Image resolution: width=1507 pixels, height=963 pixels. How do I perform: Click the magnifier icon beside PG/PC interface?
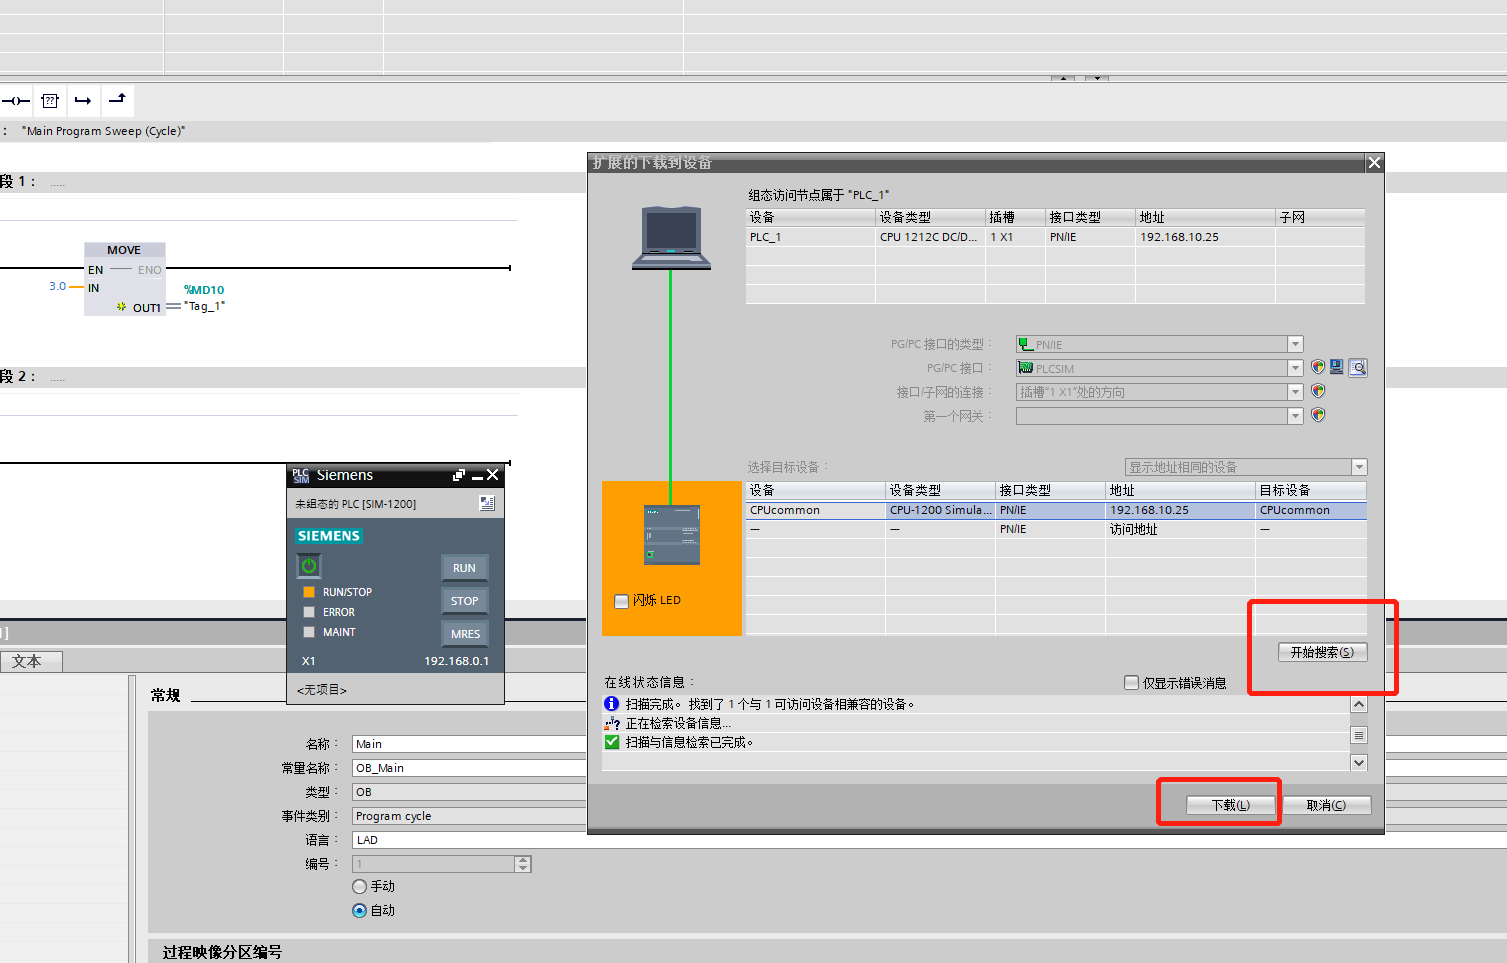[x=1358, y=368]
